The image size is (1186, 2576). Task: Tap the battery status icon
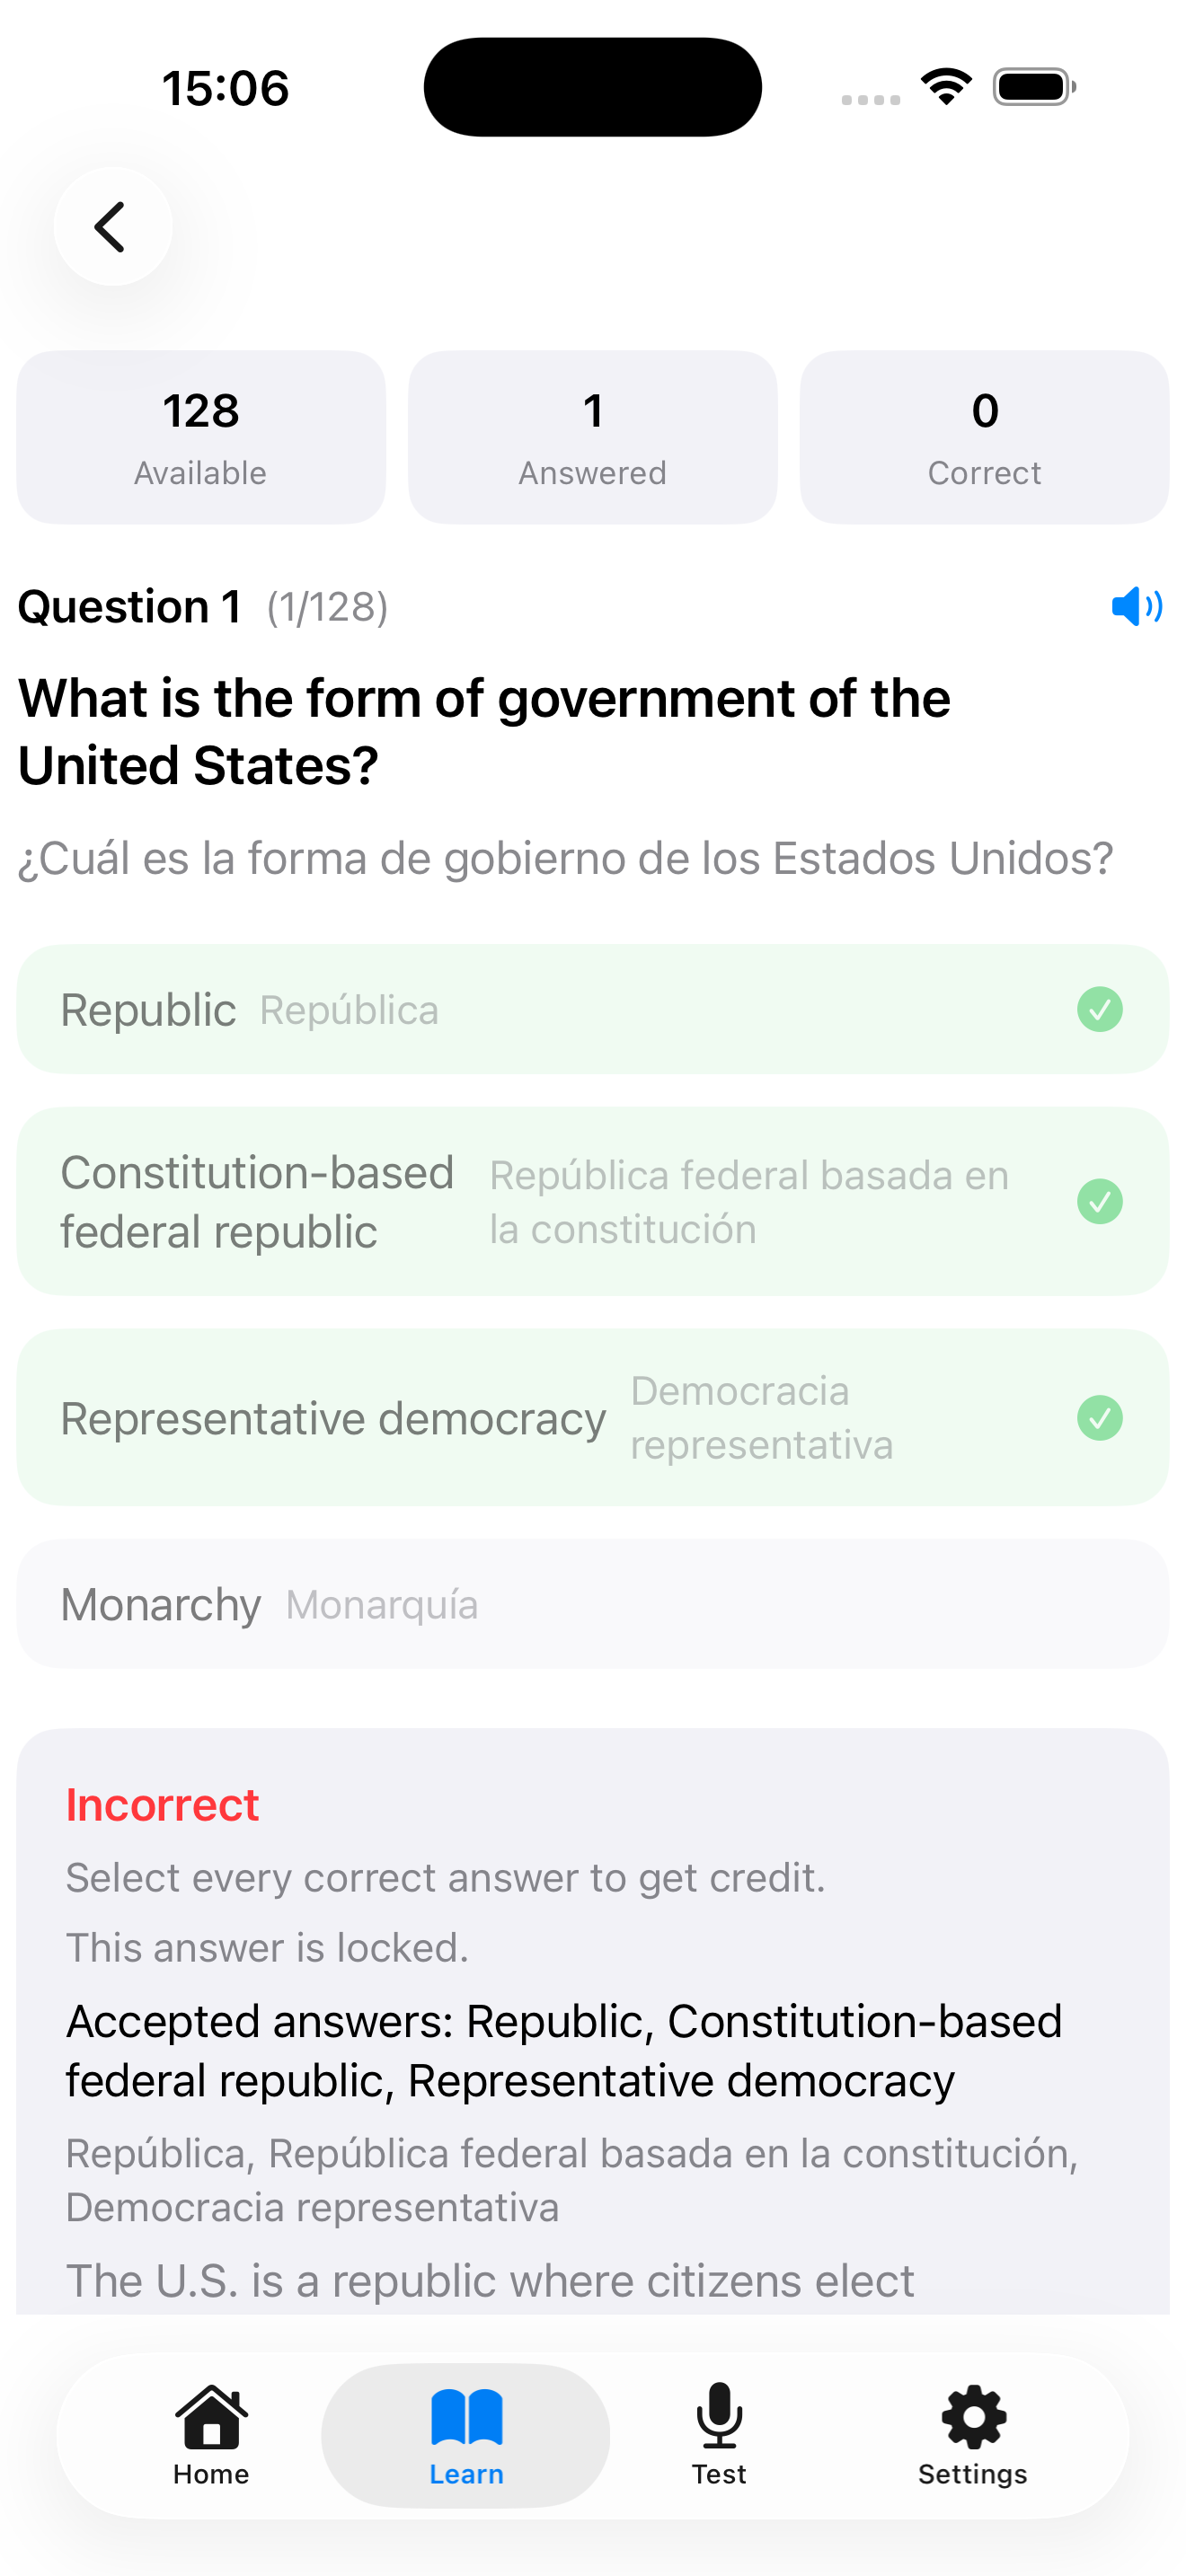coord(1033,87)
